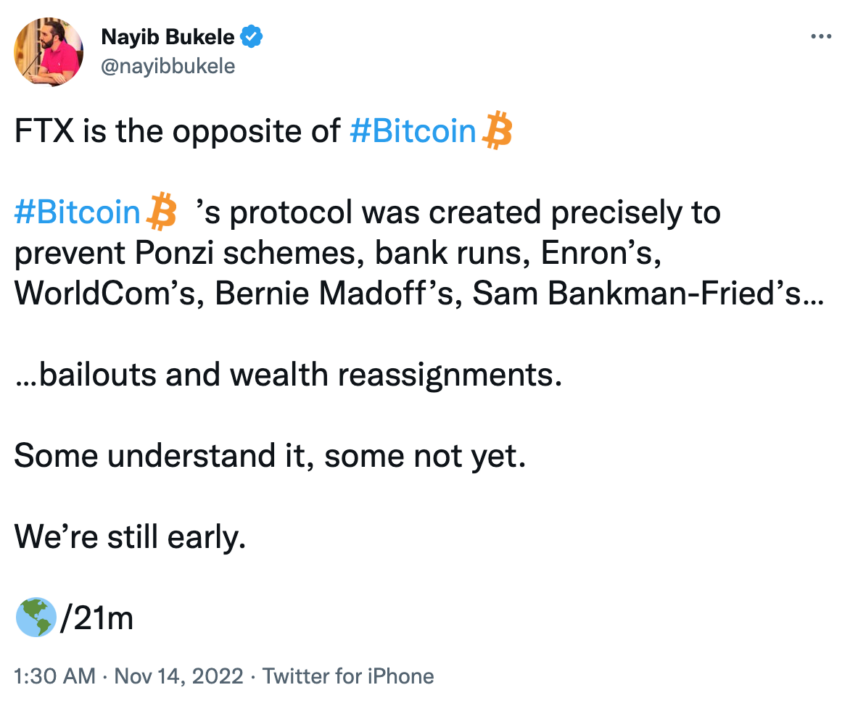Click the "…bailouts and wealth reassignments." line
Image resolution: width=850 pixels, height=706 pixels.
tap(289, 376)
